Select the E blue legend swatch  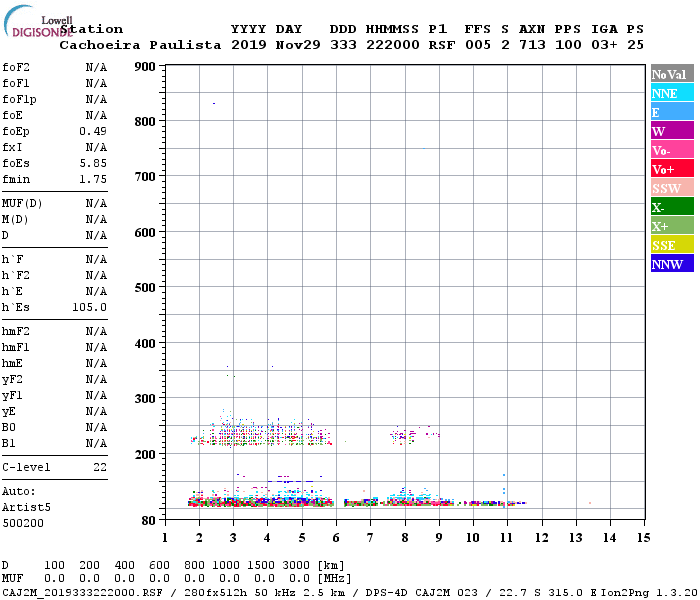[672, 112]
